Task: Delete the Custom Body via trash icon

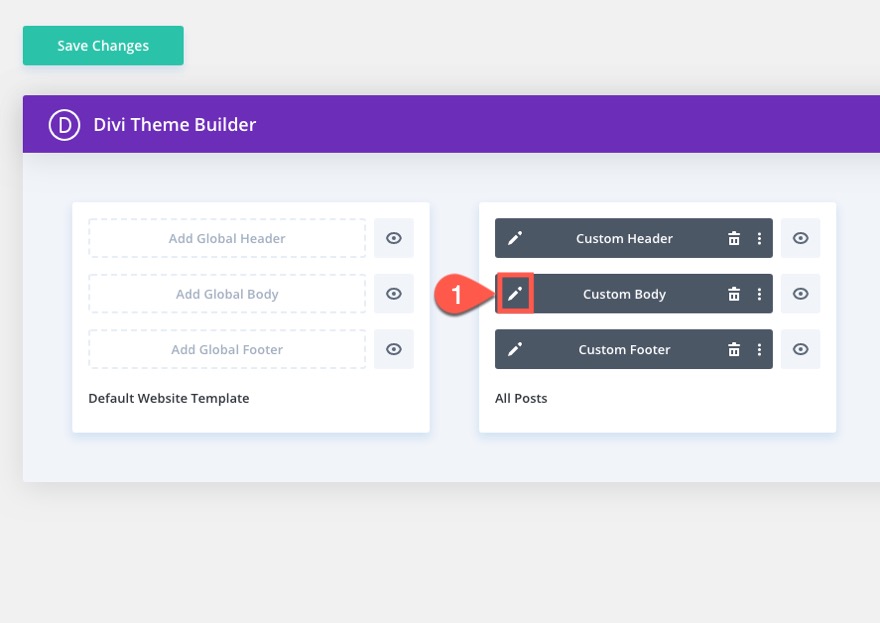Action: 734,294
